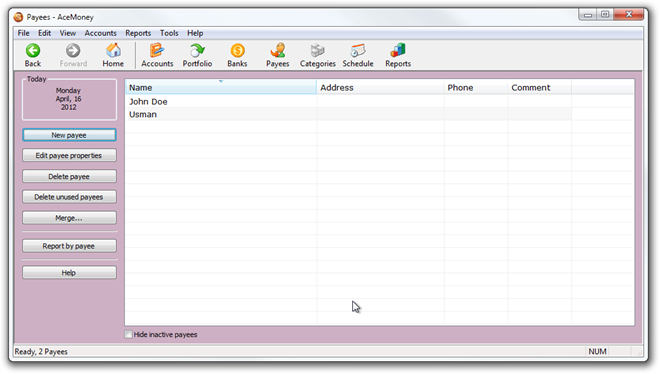Open the Reports menu in menu bar
The width and height of the screenshot is (660, 374).
[x=138, y=33]
